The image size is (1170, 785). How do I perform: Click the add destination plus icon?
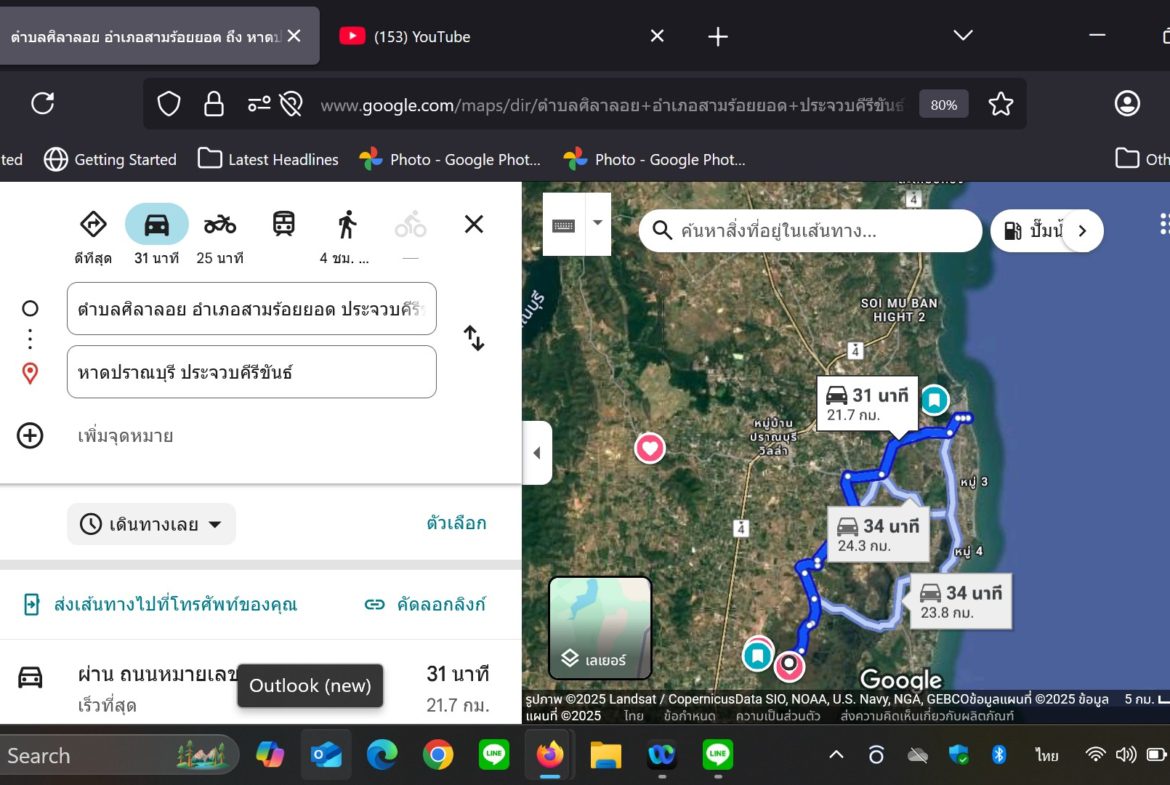point(30,436)
